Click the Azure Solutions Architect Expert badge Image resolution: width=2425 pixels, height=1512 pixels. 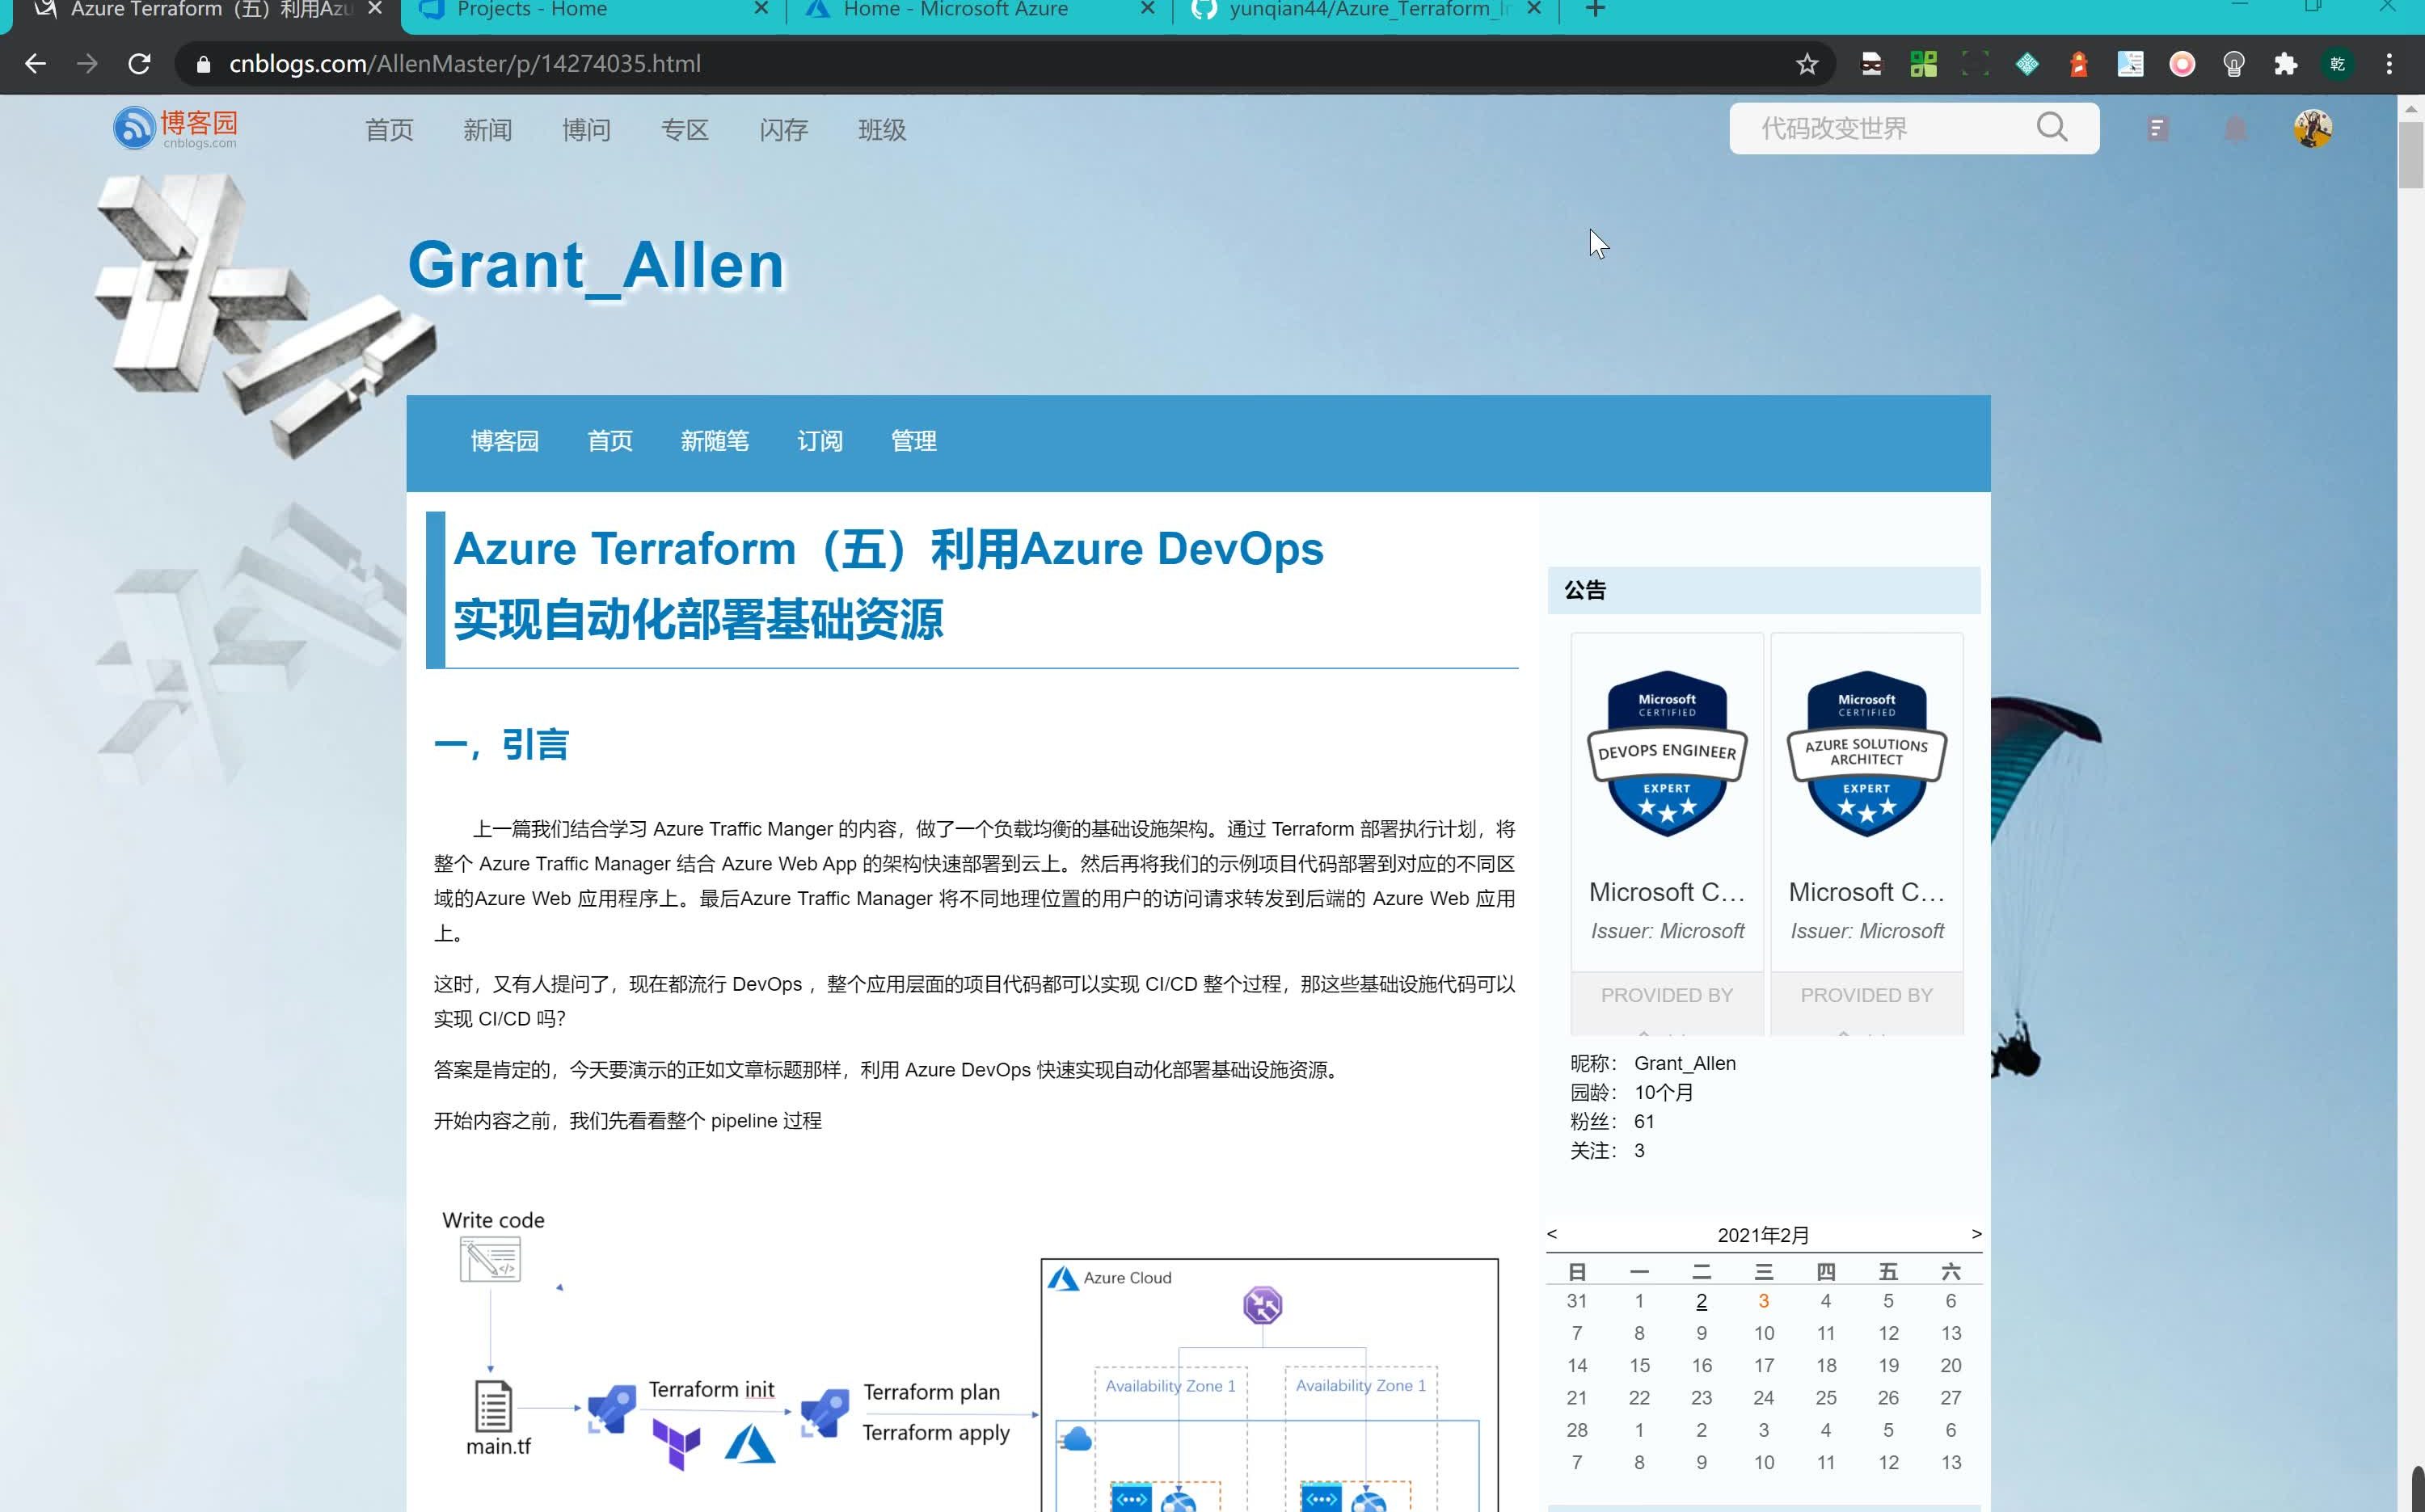[x=1866, y=753]
